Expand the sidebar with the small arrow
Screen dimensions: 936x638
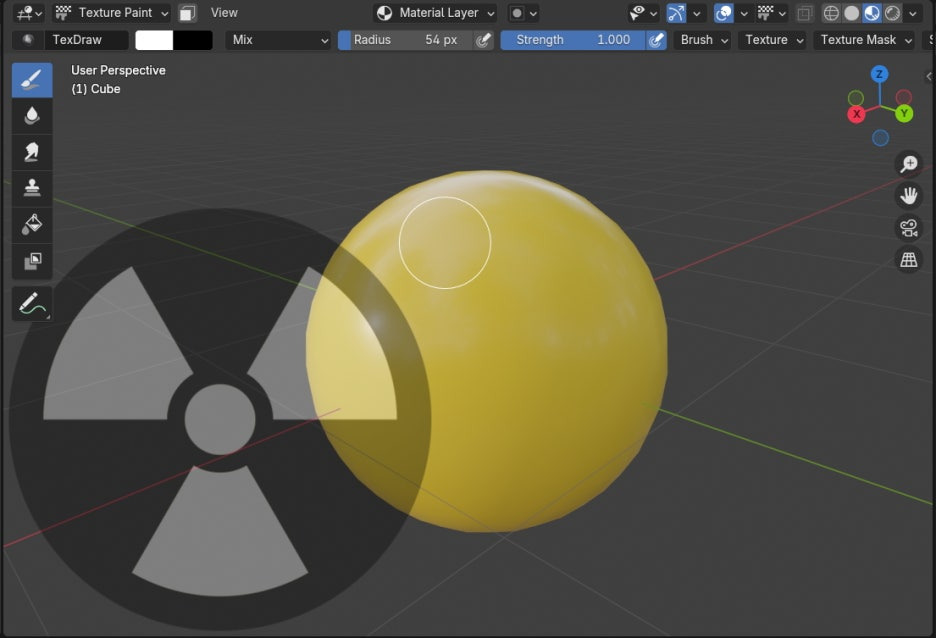[929, 76]
